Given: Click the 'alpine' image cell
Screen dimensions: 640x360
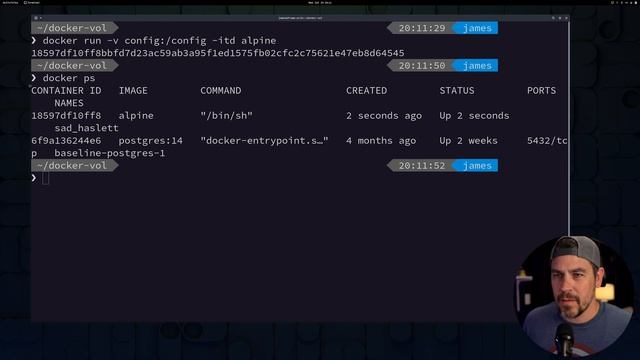Looking at the screenshot, I should click(136, 116).
